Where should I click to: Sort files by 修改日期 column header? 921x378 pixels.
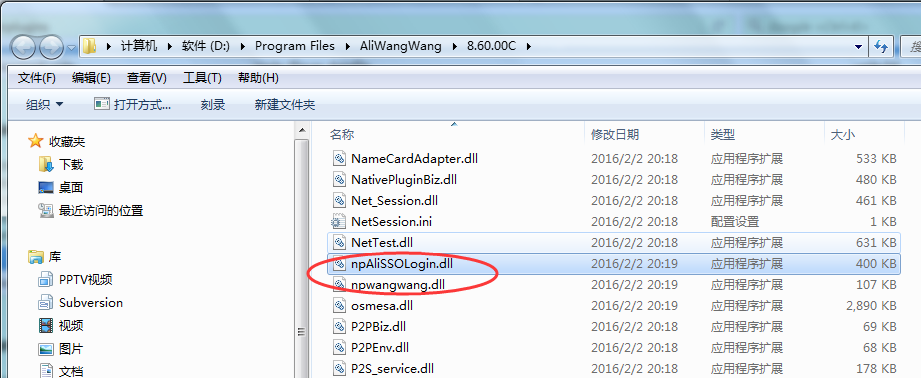(x=615, y=135)
